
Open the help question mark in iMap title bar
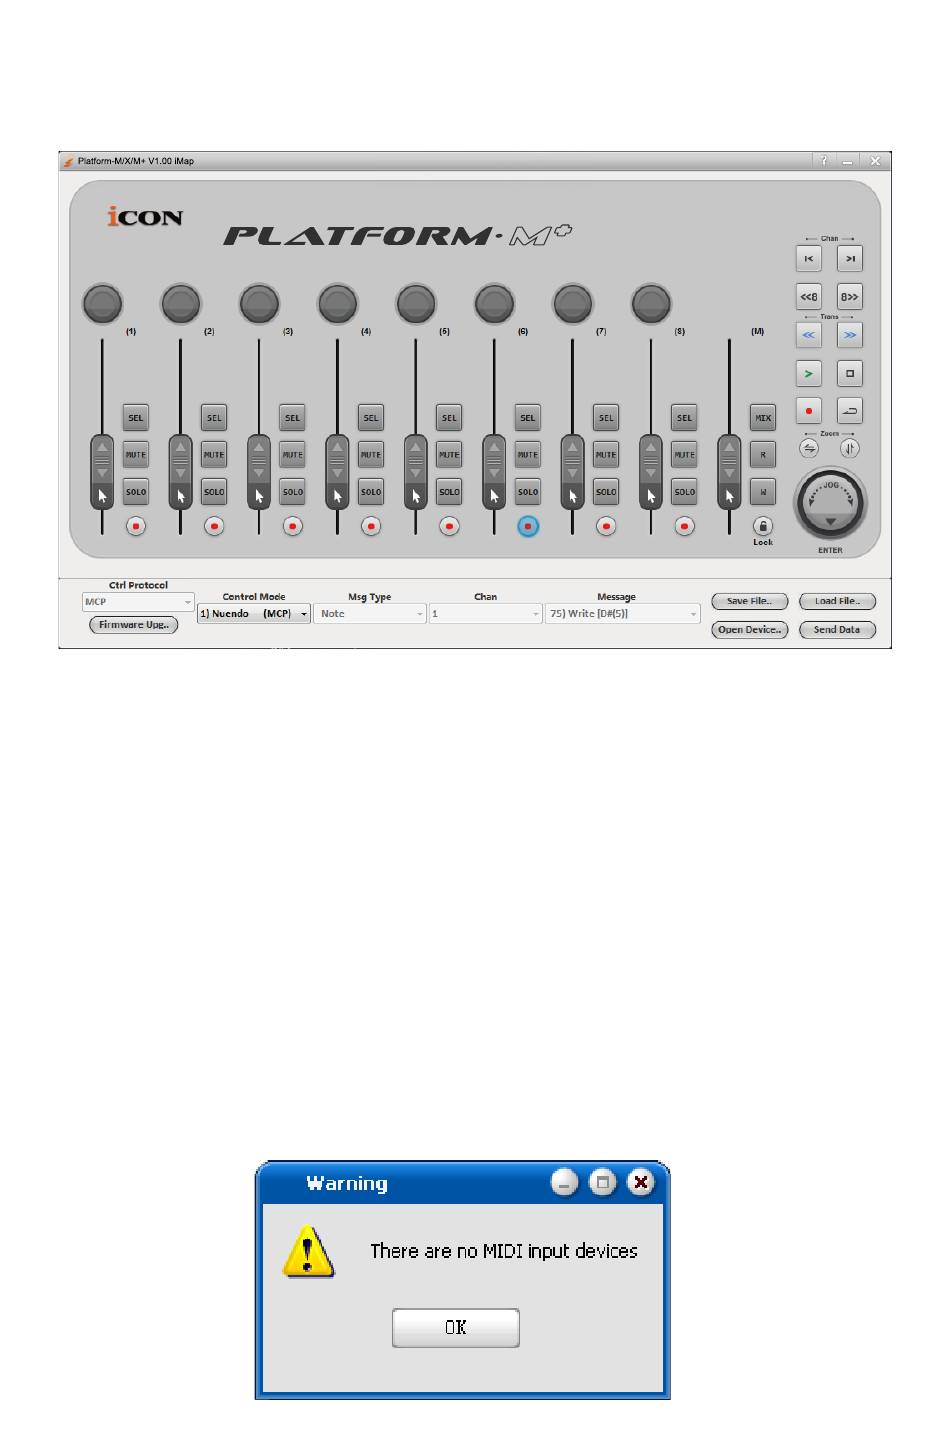[x=824, y=161]
